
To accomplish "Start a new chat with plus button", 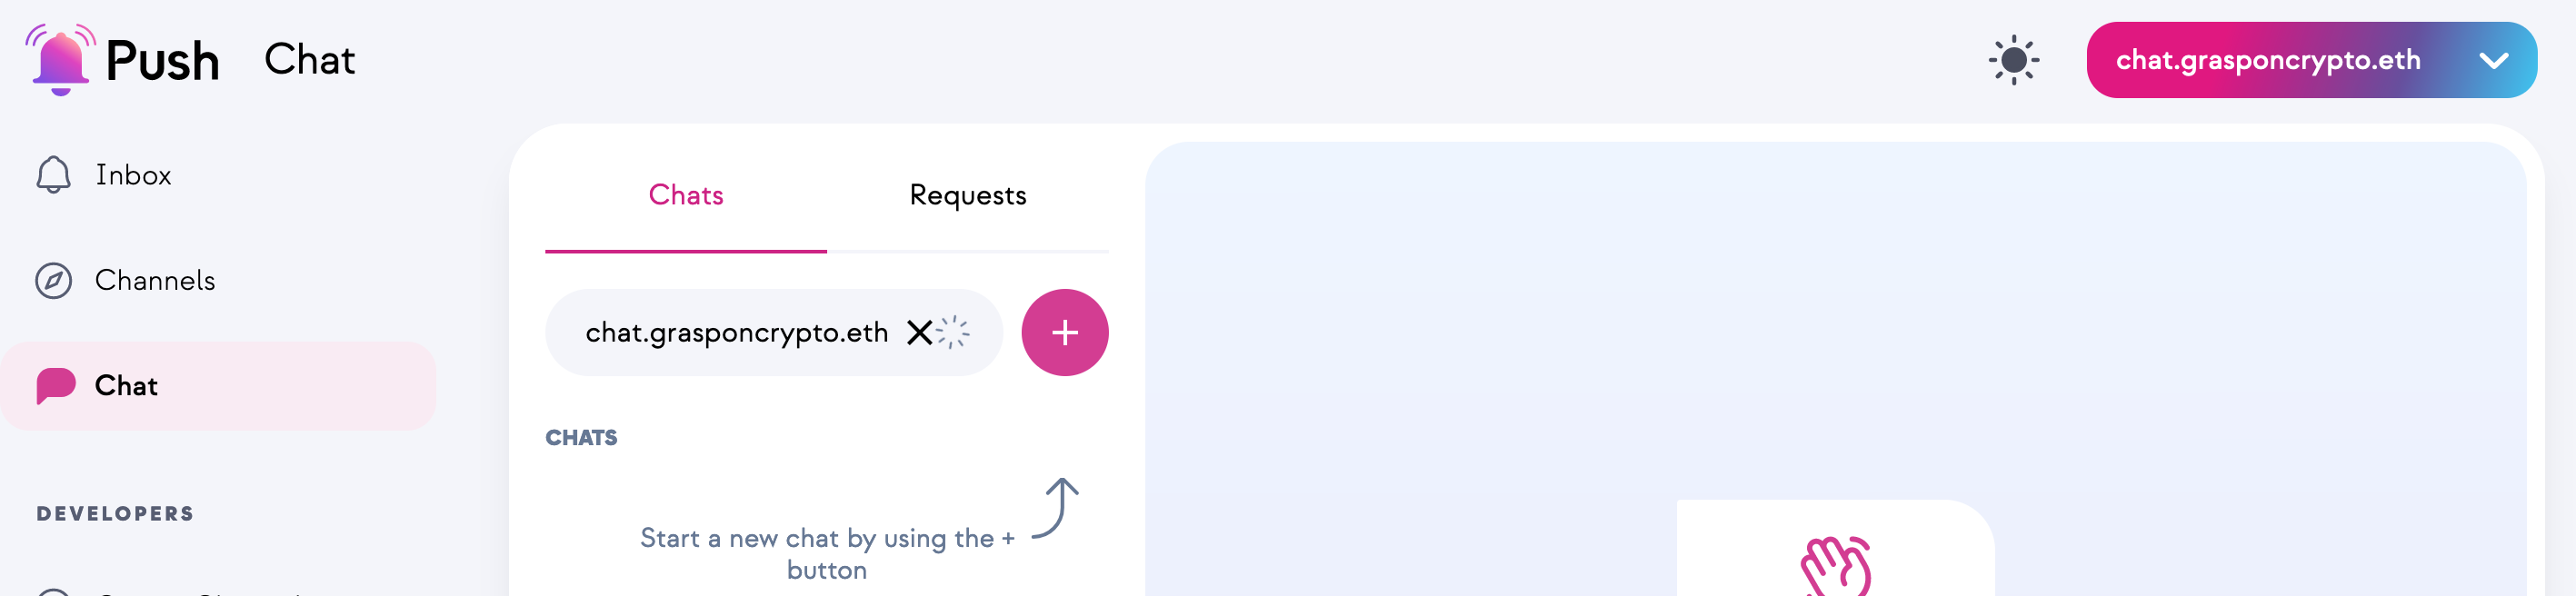I will pos(1065,333).
